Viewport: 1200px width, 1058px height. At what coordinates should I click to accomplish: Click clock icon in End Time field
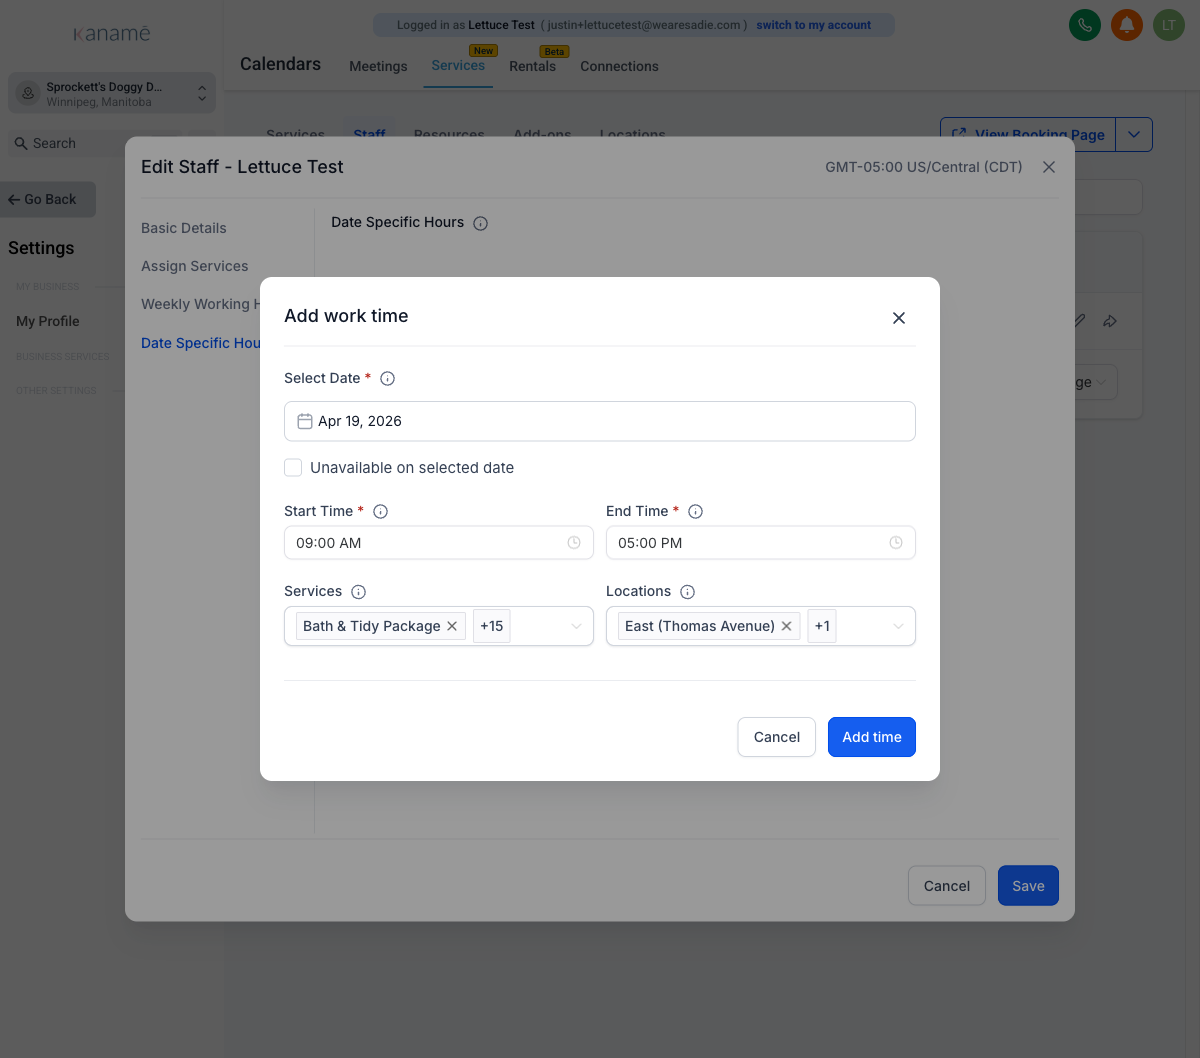pos(896,543)
